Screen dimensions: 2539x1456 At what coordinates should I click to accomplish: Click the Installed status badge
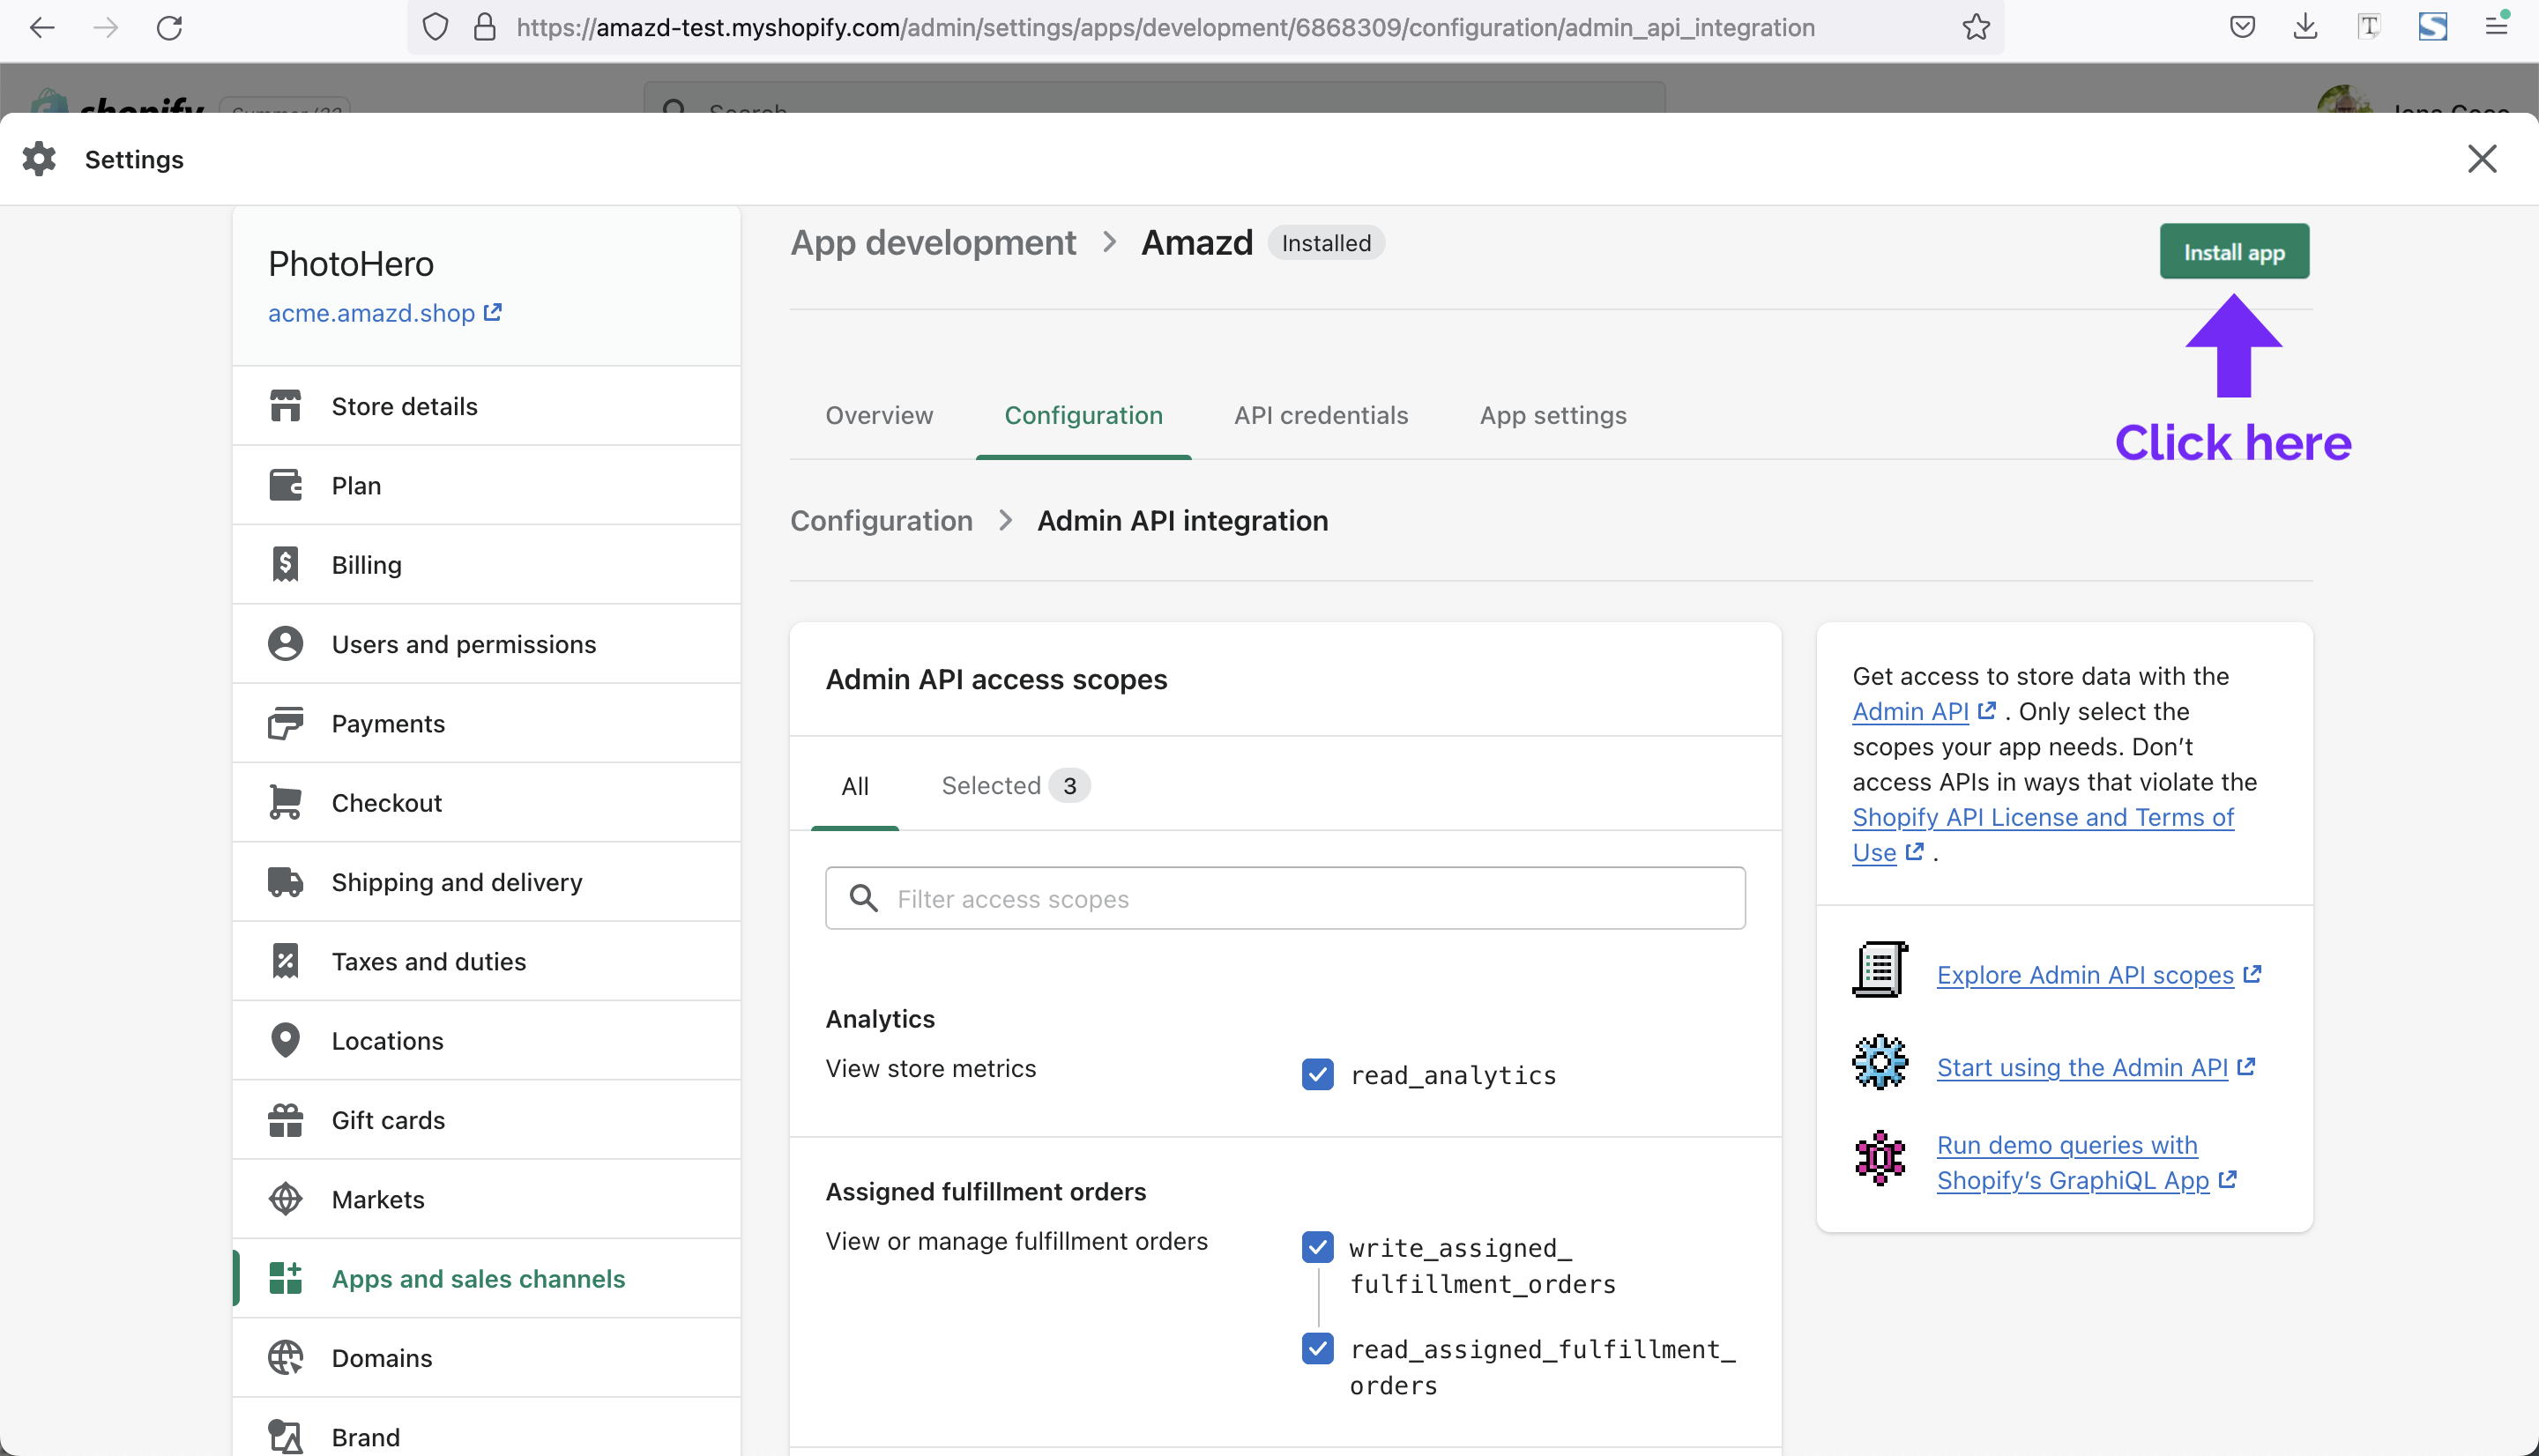coord(1326,243)
